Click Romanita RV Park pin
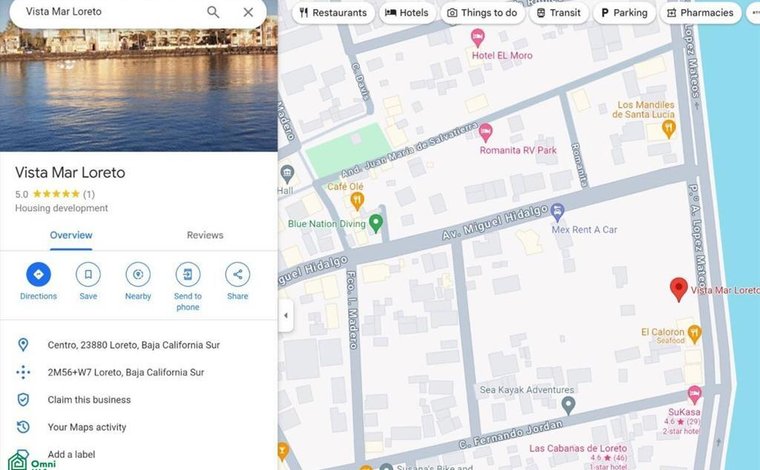The image size is (760, 470). click(485, 132)
